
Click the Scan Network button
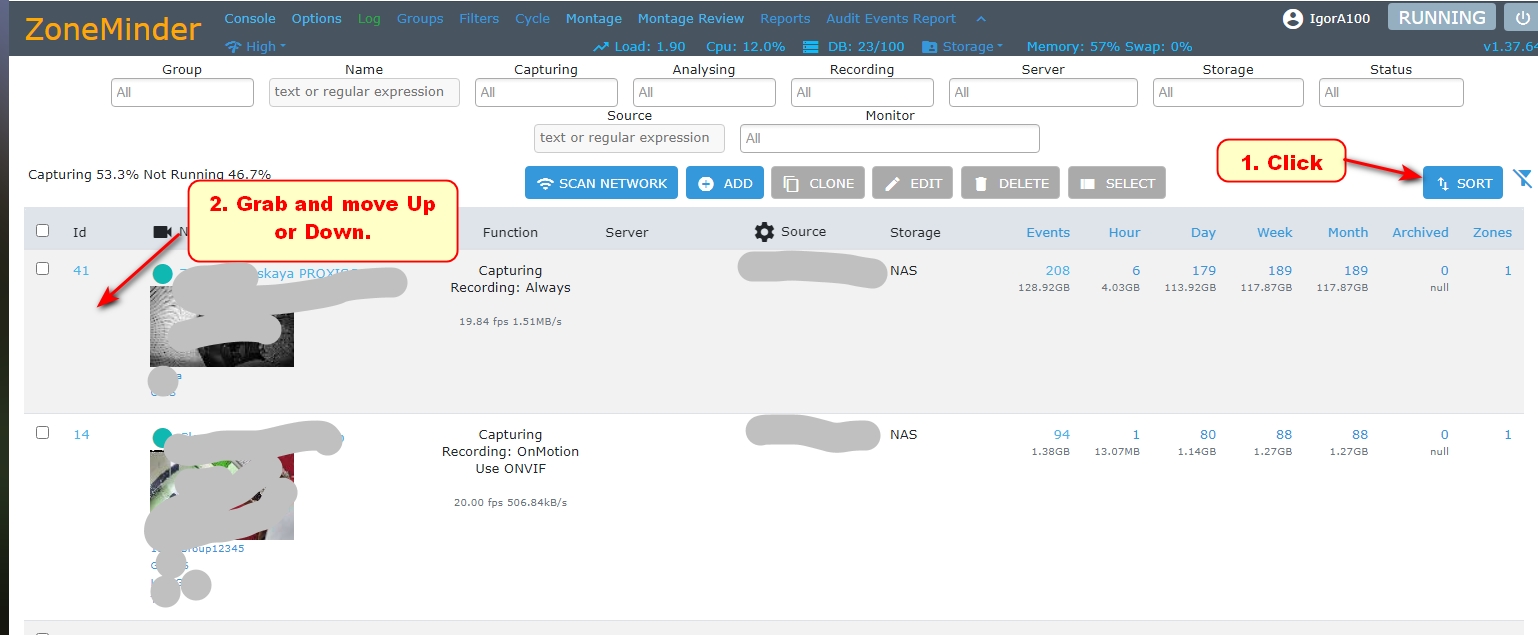(602, 183)
